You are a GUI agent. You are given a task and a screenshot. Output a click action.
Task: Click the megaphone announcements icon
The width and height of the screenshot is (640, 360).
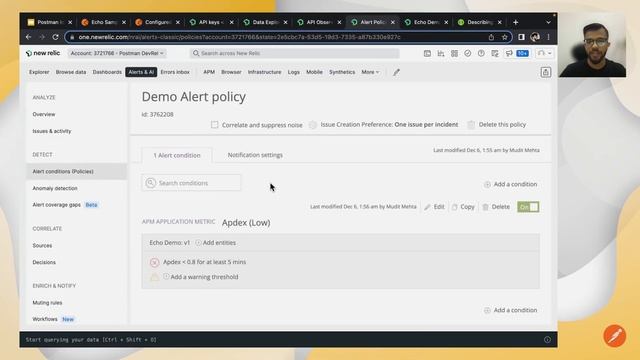coord(509,53)
